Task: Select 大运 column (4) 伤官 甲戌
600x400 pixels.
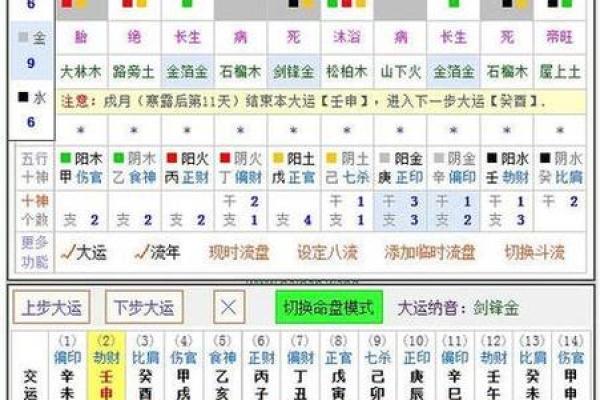Action: [x=184, y=367]
